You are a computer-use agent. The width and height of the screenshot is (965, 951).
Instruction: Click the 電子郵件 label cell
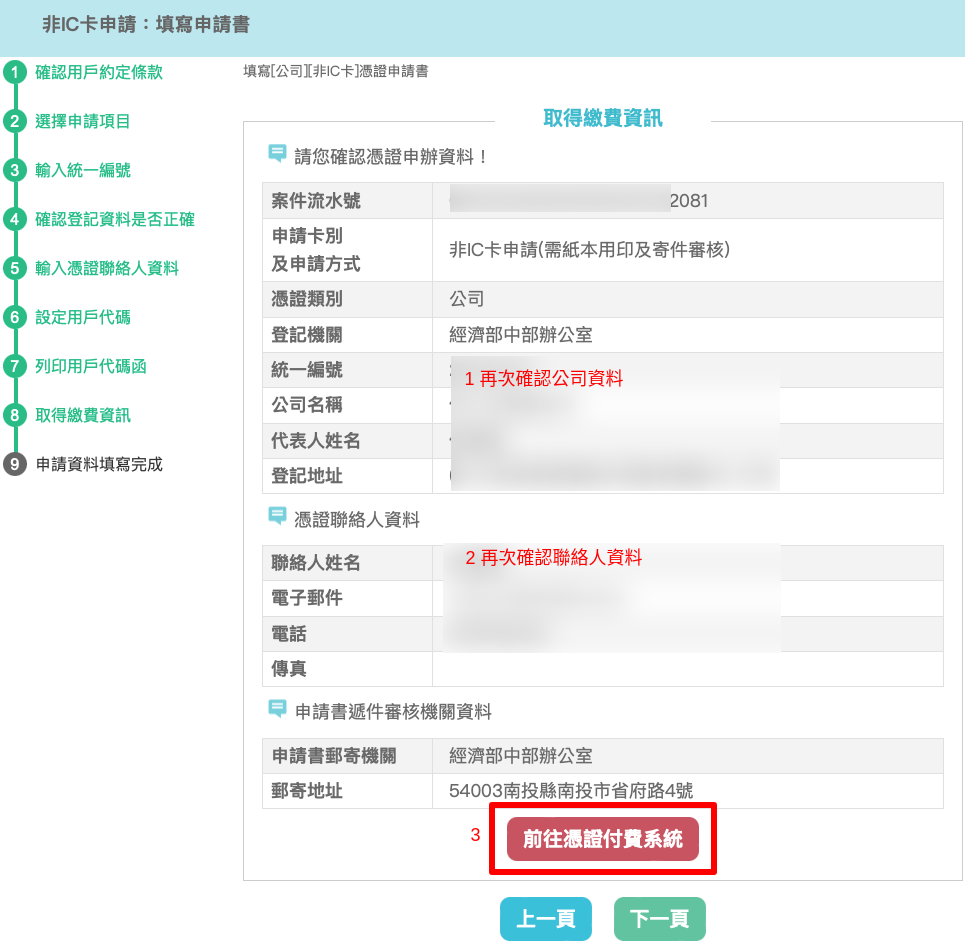coord(347,598)
